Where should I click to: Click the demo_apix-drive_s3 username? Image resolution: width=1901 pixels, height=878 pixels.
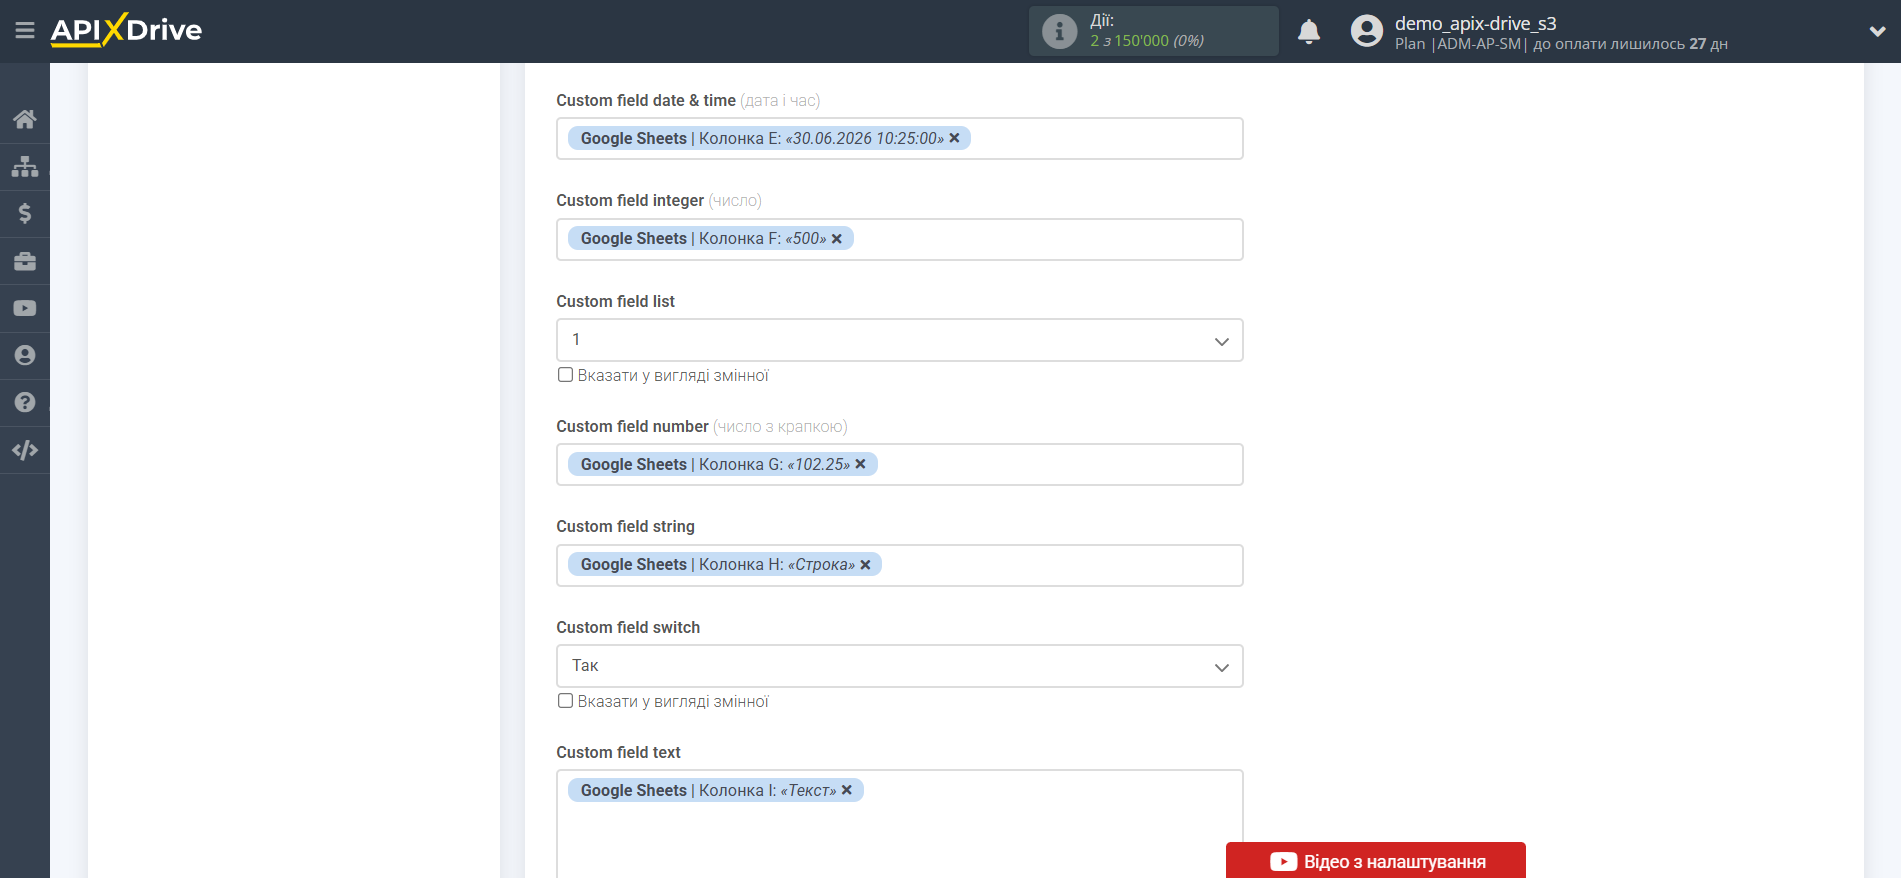(1476, 23)
